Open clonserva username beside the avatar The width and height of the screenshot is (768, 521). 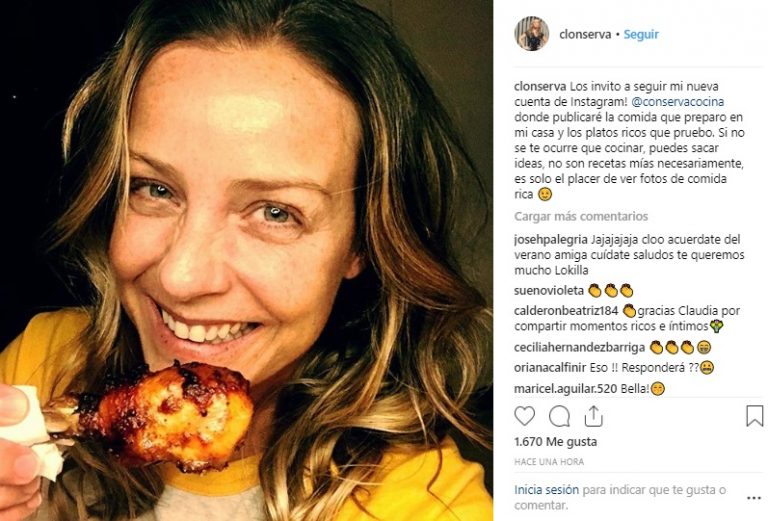[x=583, y=34]
